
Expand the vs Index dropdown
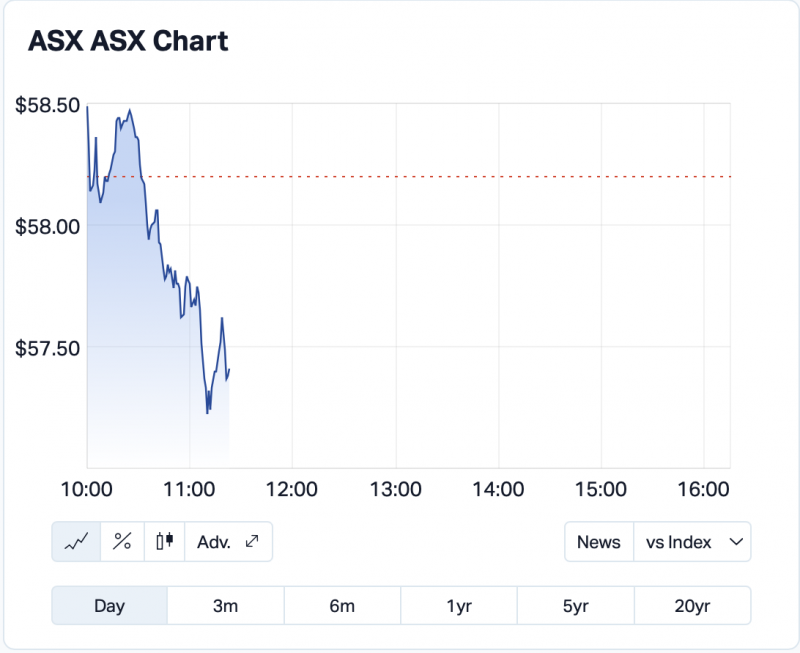pyautogui.click(x=693, y=542)
